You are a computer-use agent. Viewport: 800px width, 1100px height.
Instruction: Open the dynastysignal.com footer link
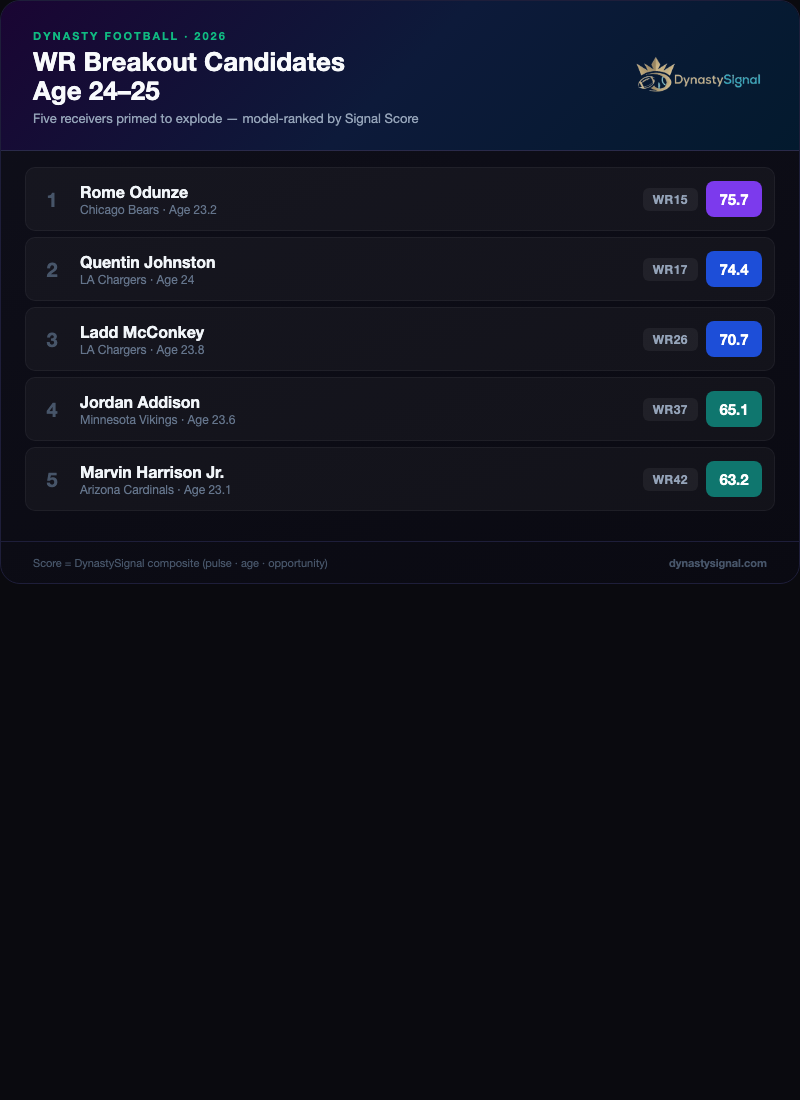pyautogui.click(x=717, y=563)
